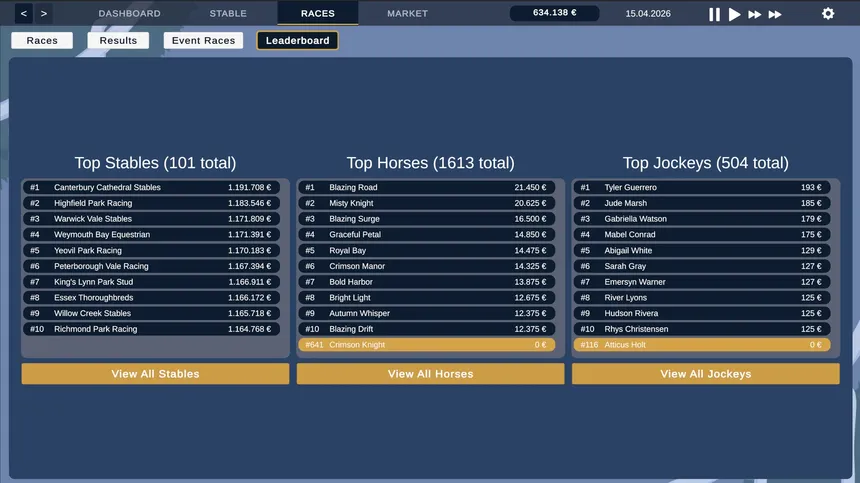This screenshot has width=860, height=483.
Task: Pause the game simulation
Action: (714, 14)
